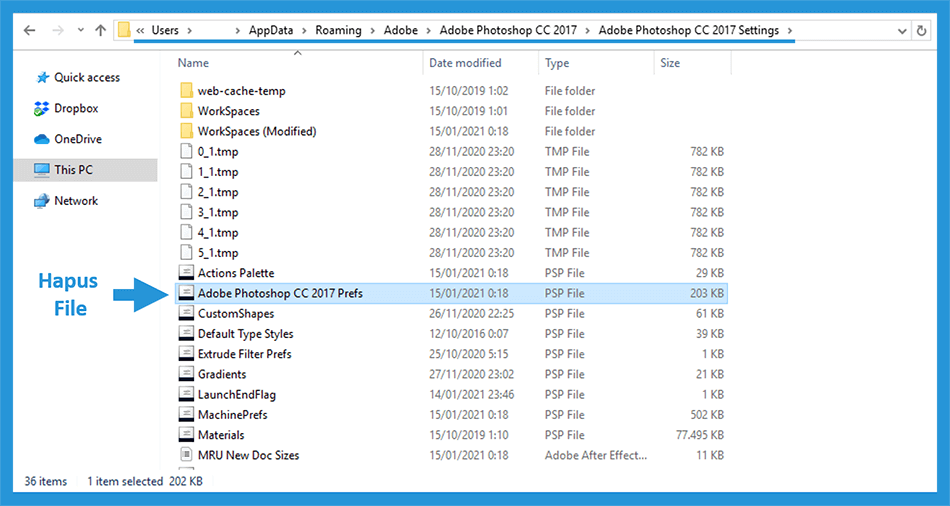Open Users in the breadcrumb path
Viewport: 950px width, 506px height.
pyautogui.click(x=165, y=30)
